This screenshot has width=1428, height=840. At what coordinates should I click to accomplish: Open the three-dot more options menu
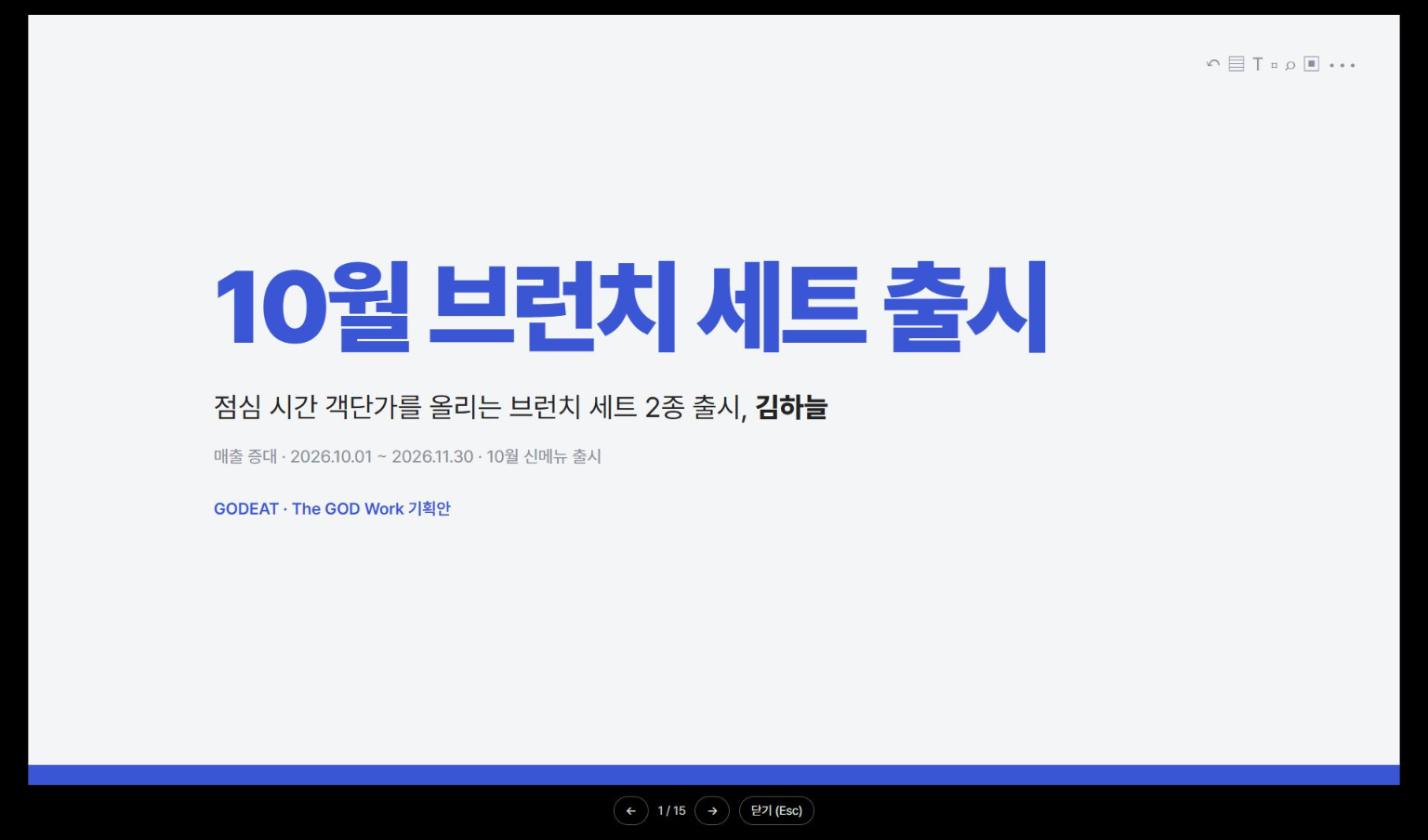[1342, 65]
